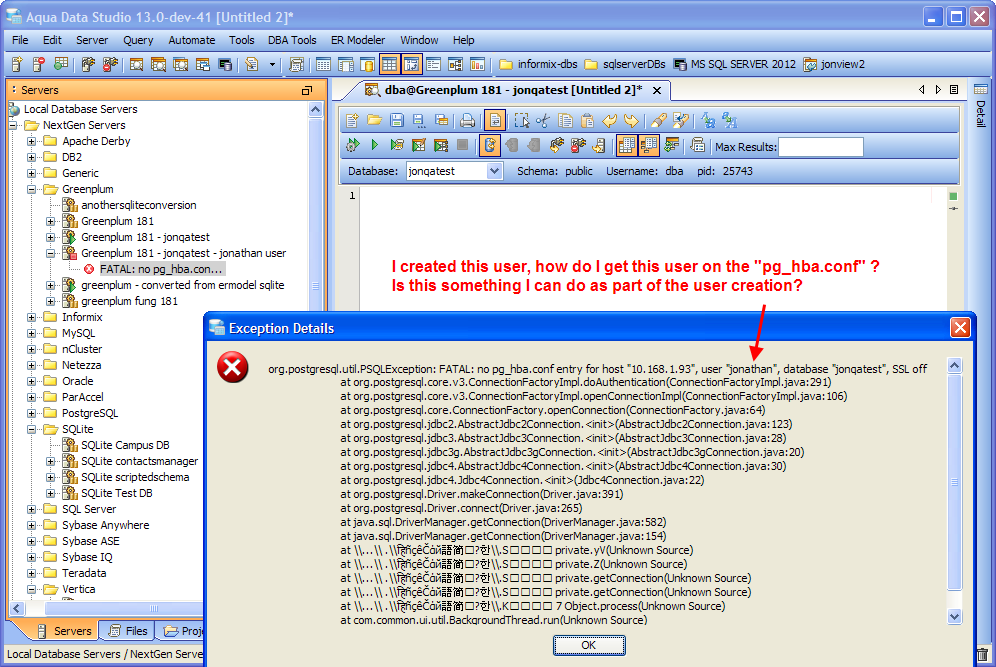996x667 pixels.
Task: Click the Copy pages icon in query toolbar
Action: 565,120
